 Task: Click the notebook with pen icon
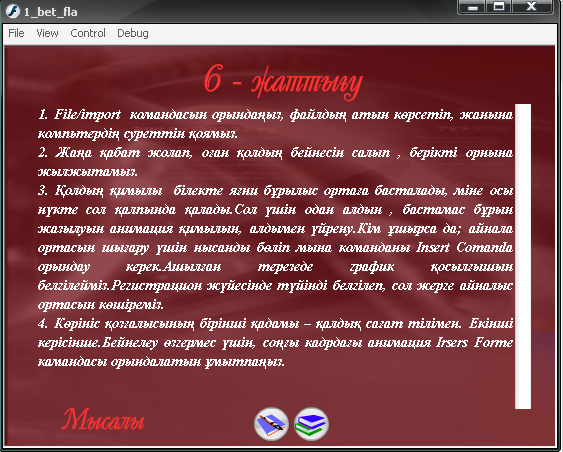click(271, 424)
